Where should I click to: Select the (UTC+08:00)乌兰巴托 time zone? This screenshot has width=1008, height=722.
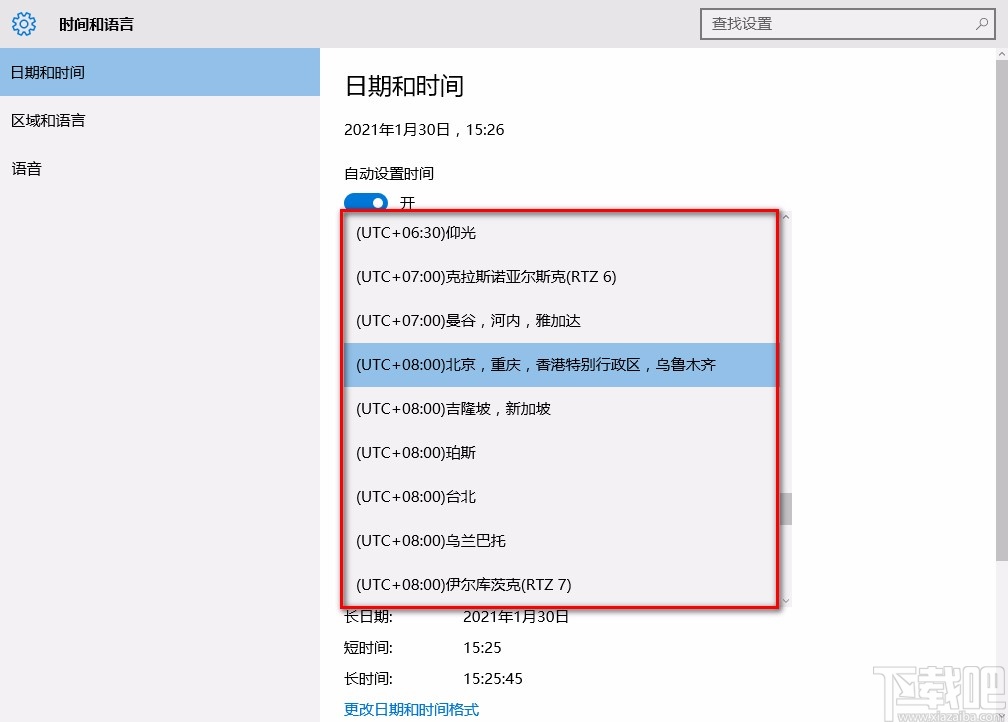[x=433, y=540]
